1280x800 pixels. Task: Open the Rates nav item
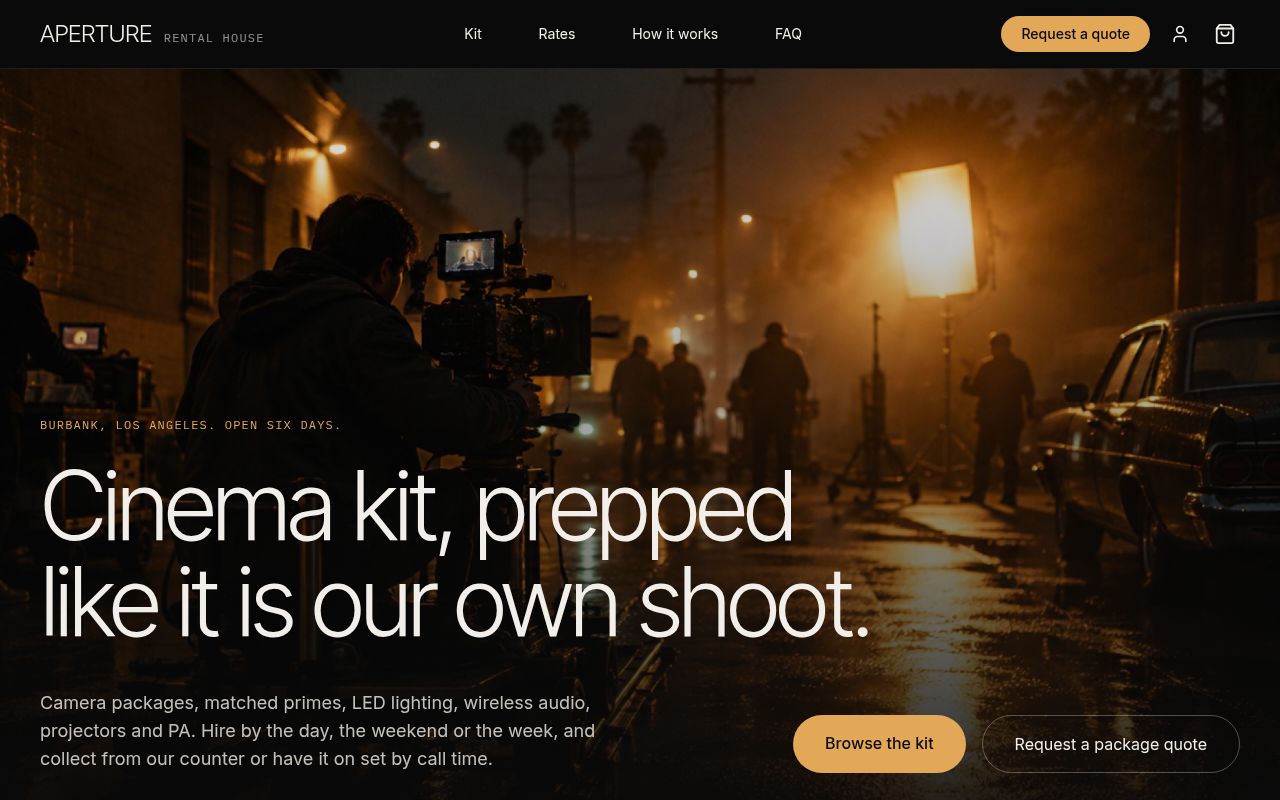557,34
